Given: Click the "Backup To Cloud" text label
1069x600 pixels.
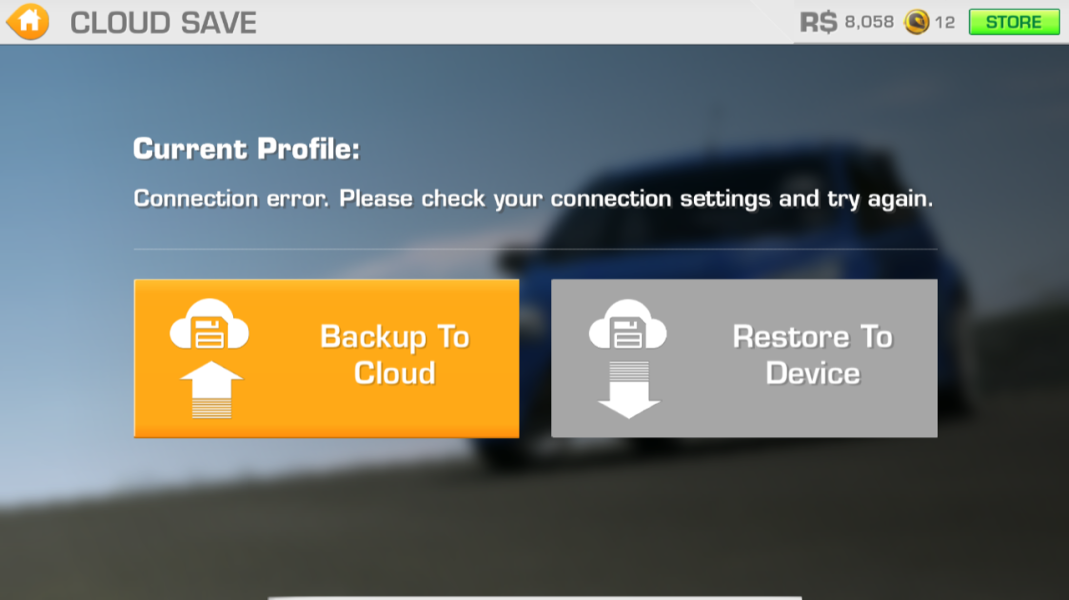Looking at the screenshot, I should (x=394, y=355).
